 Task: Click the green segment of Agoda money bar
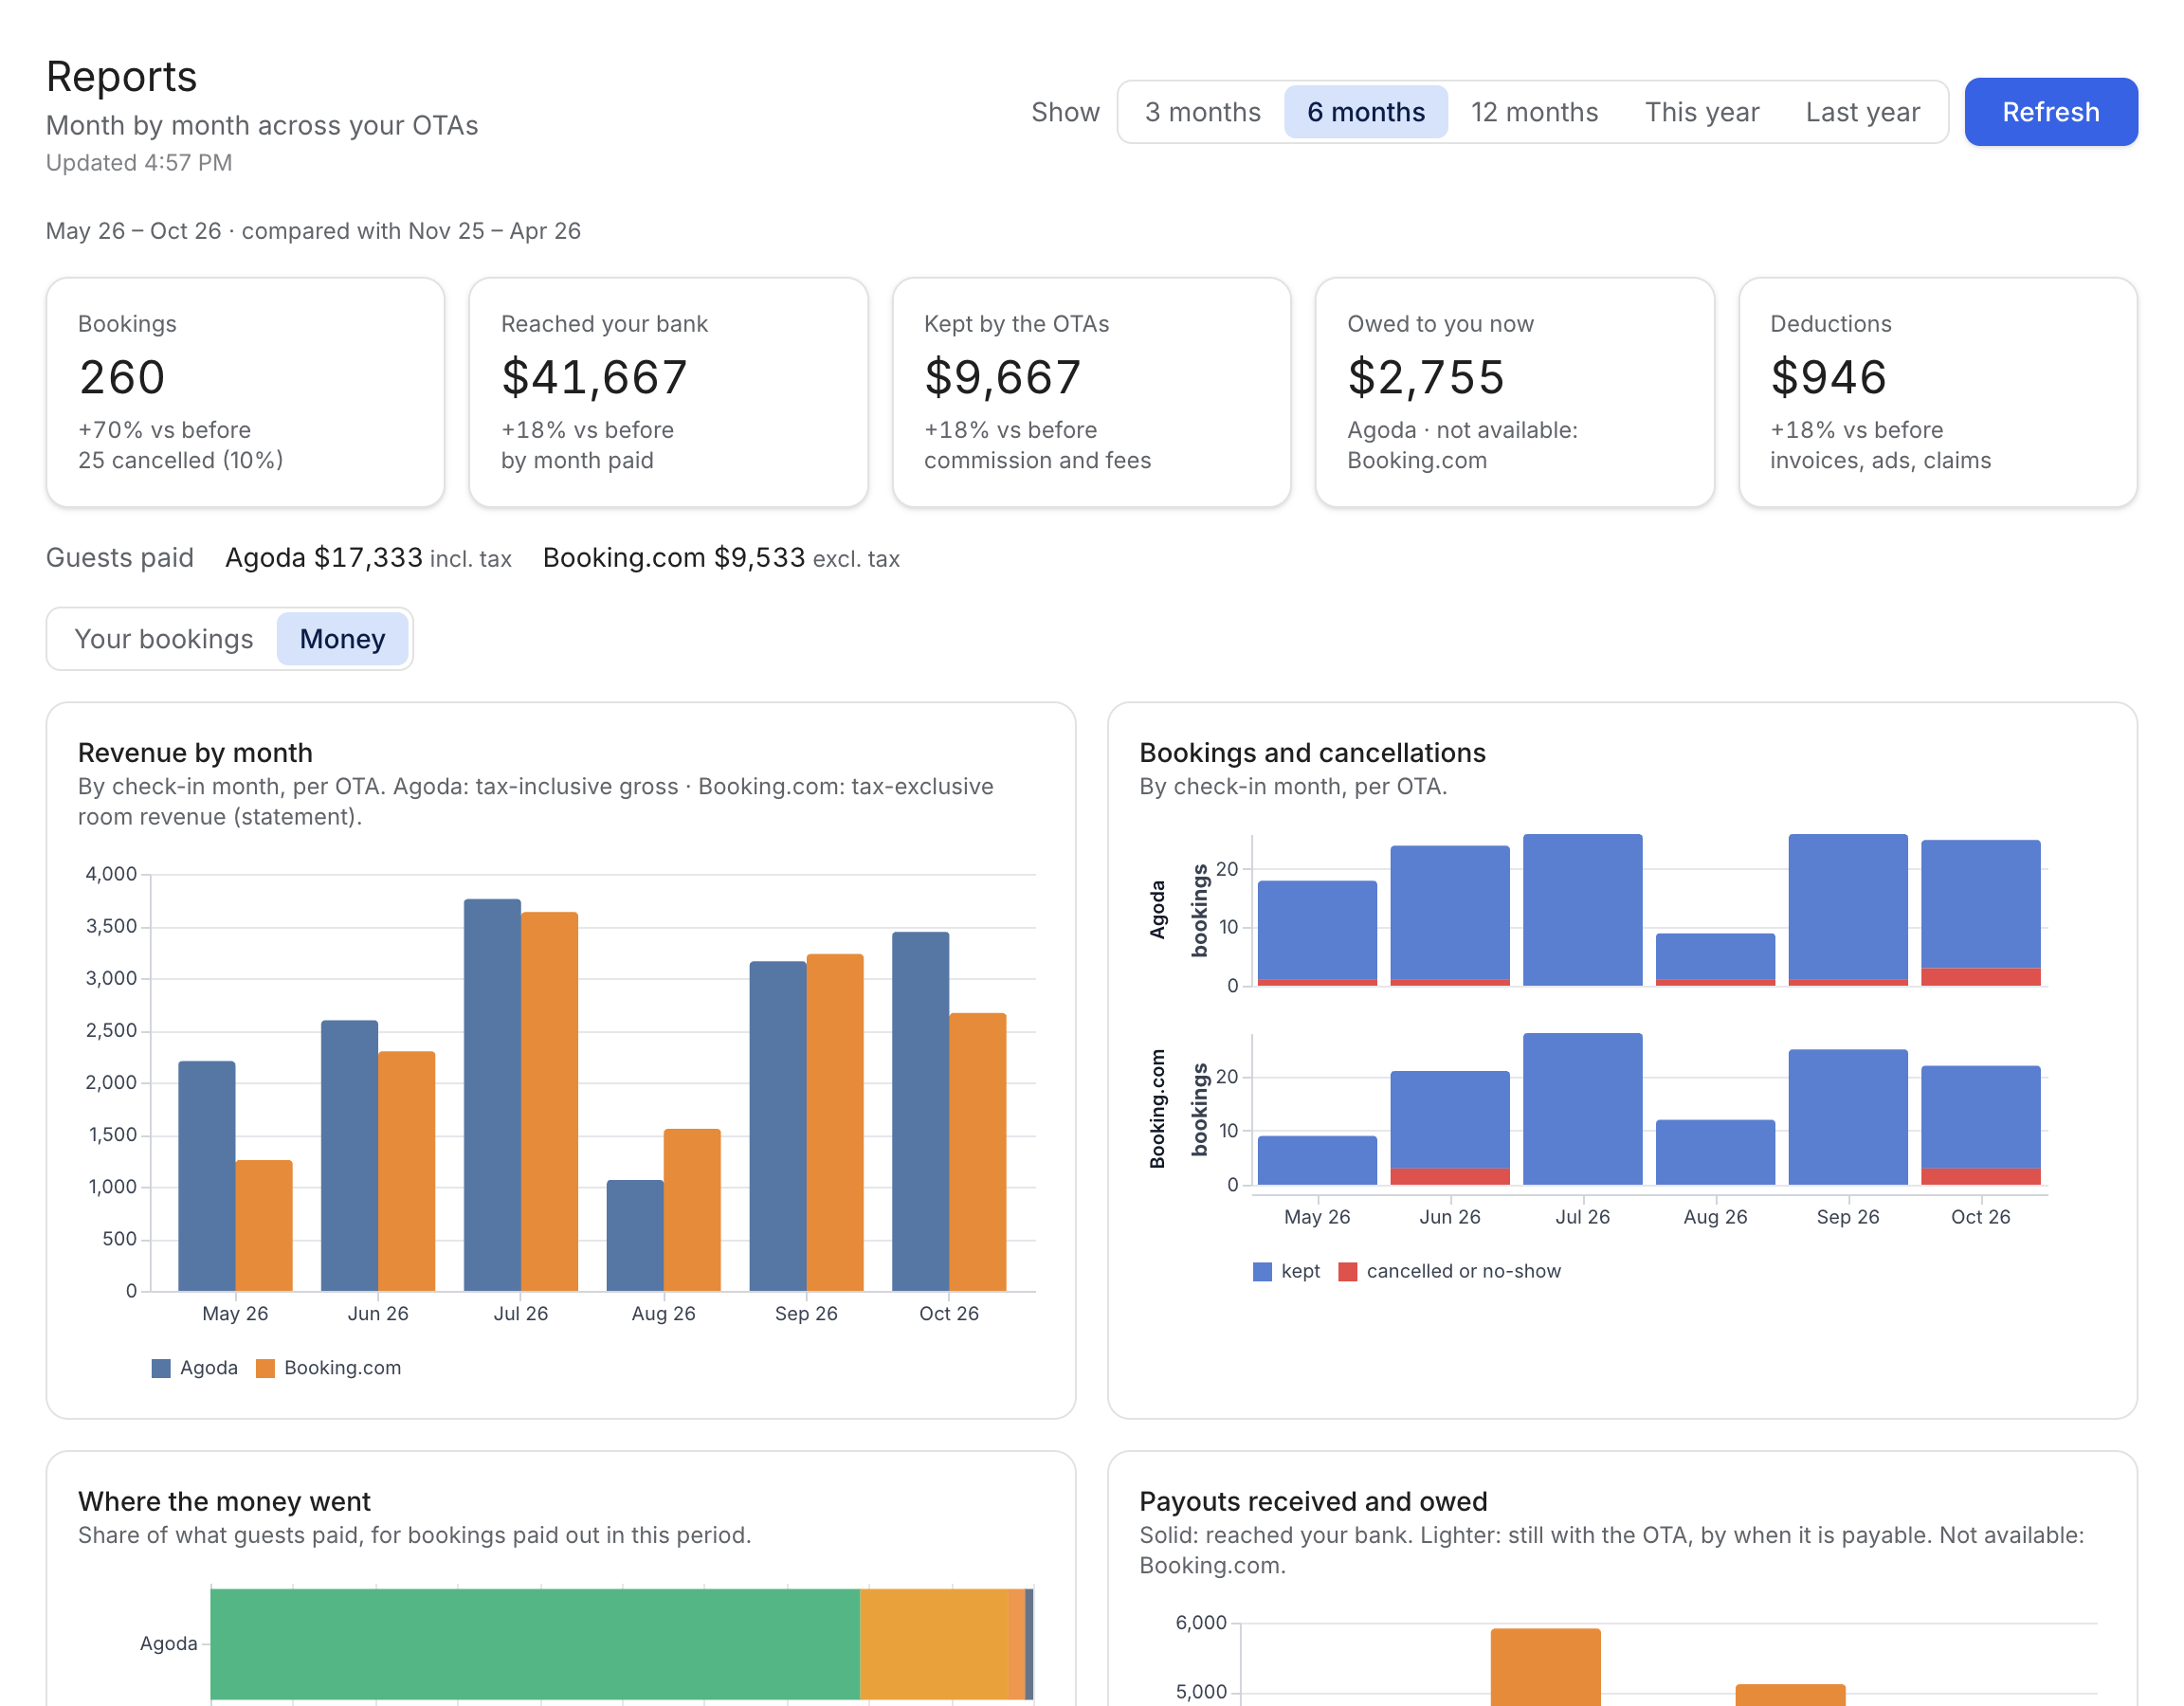(x=535, y=1644)
